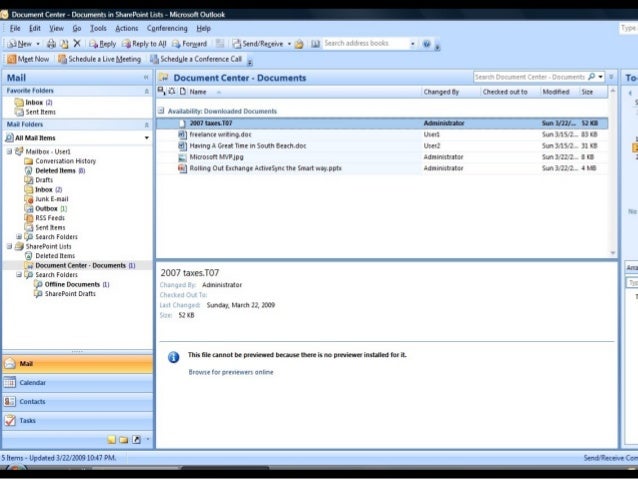Click the Print toolbar icon

coord(51,44)
